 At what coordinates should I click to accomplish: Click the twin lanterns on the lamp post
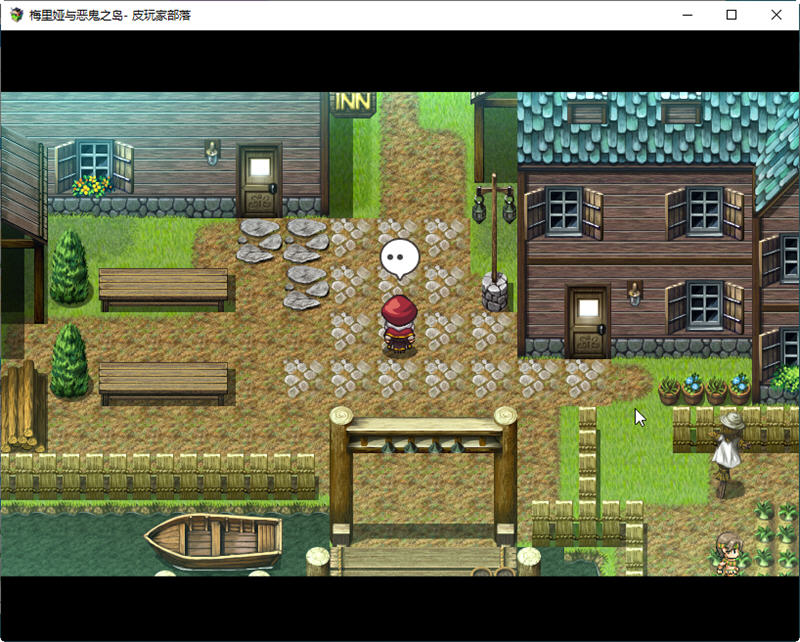pyautogui.click(x=494, y=205)
